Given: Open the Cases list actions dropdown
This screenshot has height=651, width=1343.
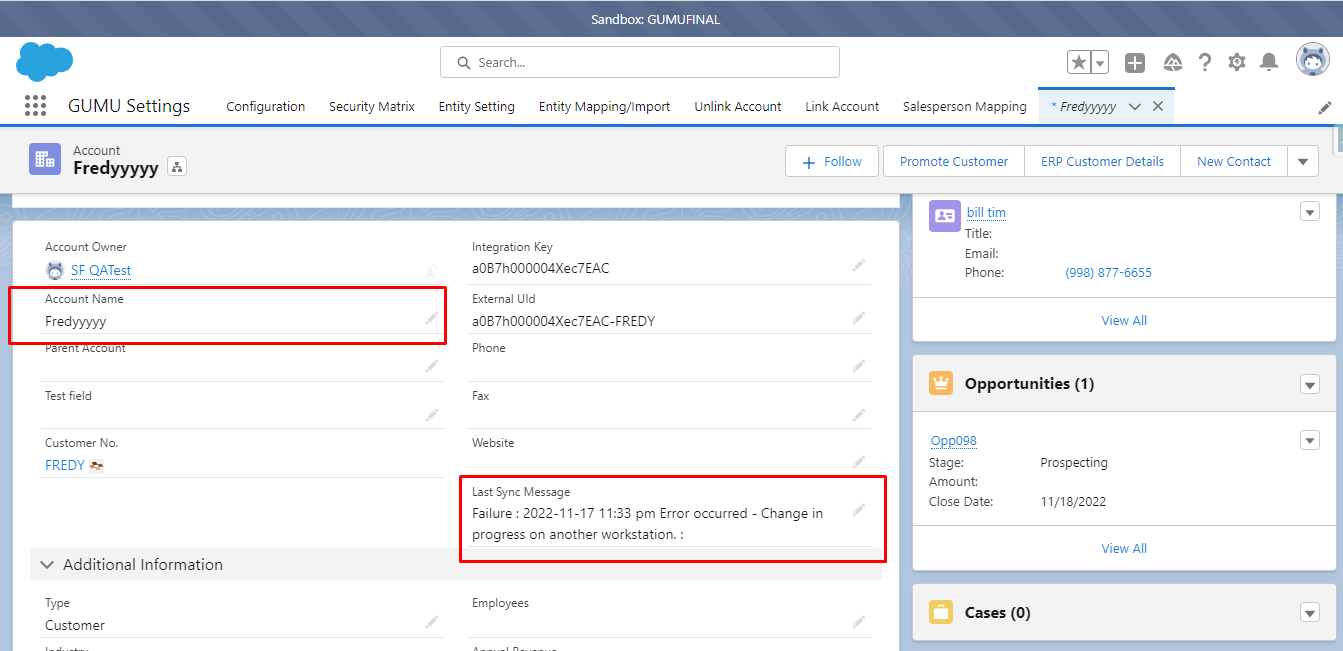Looking at the screenshot, I should click(x=1309, y=612).
